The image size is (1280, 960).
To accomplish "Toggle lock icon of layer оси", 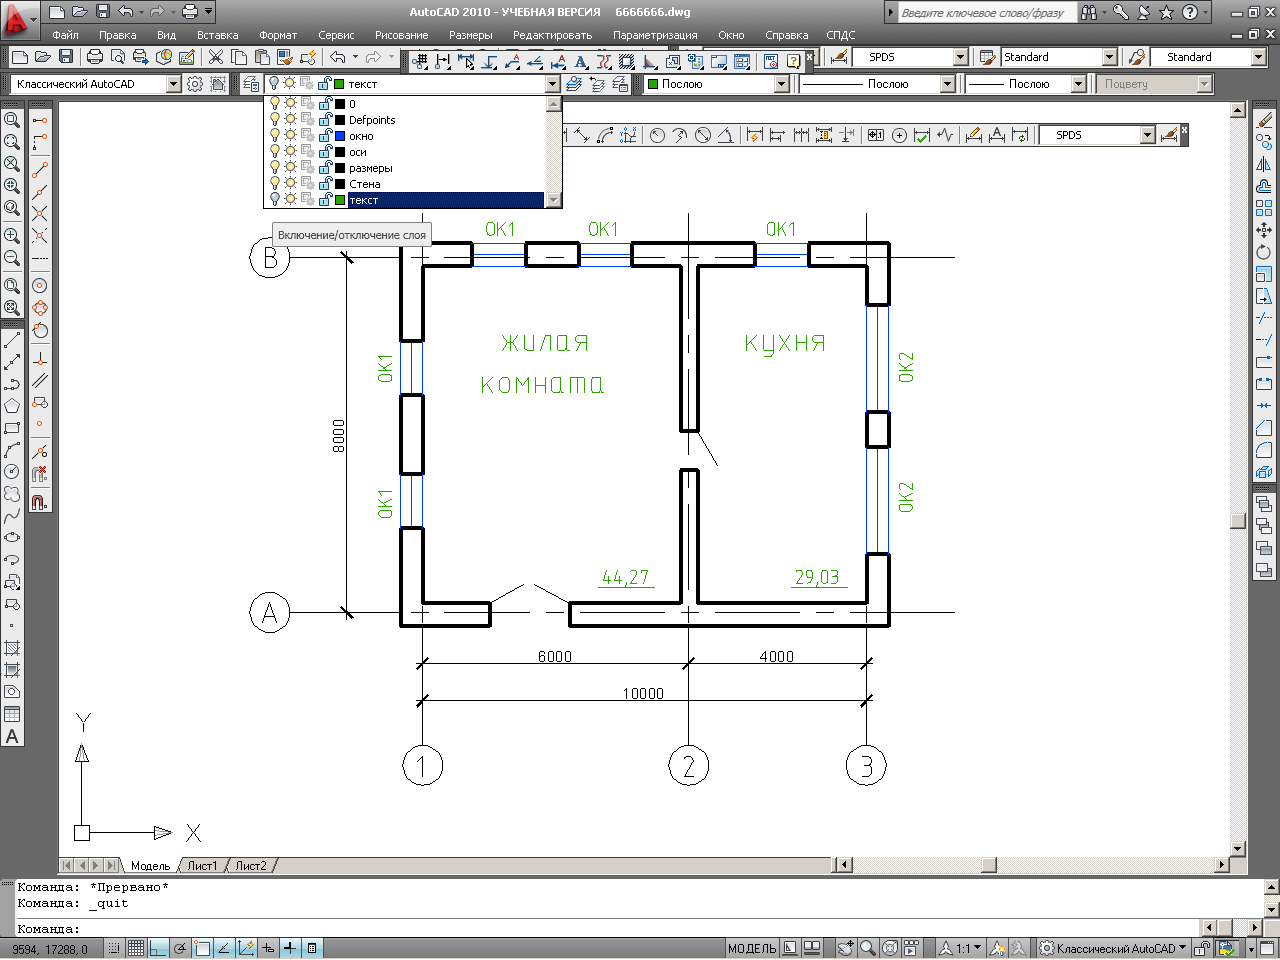I will [x=325, y=151].
